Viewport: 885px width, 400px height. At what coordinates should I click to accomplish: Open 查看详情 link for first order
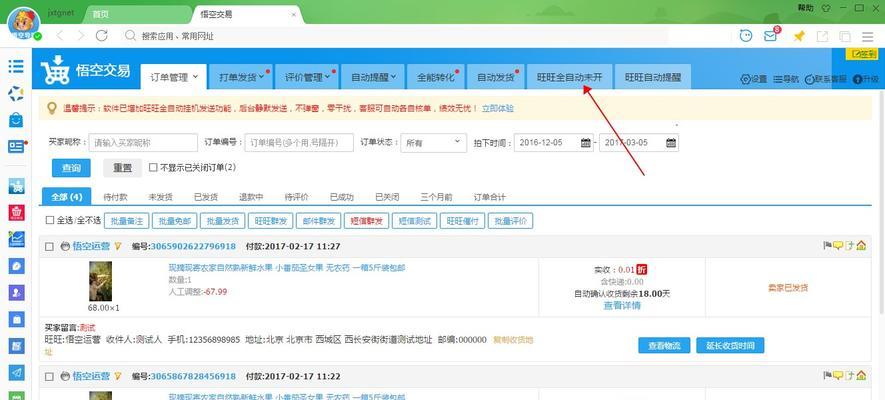622,306
